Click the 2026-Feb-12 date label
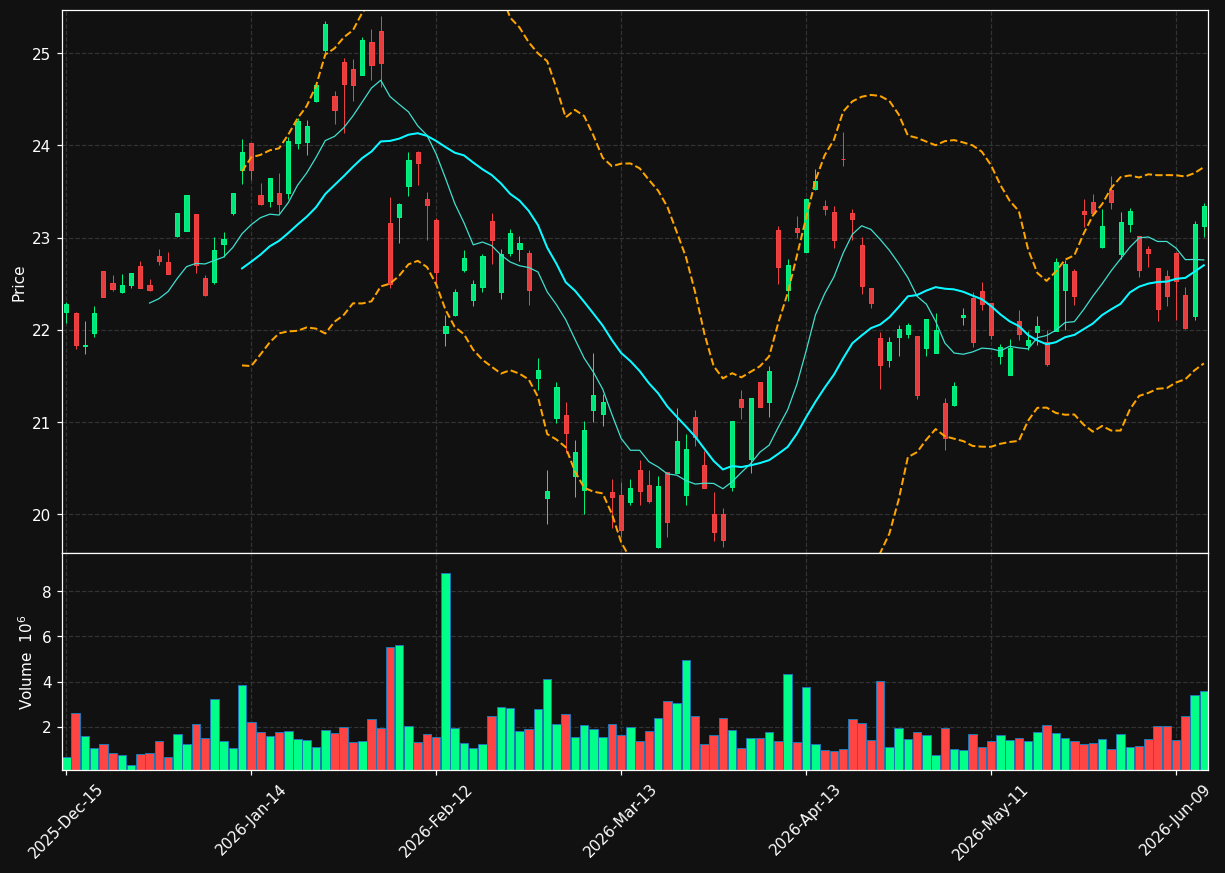This screenshot has height=873, width=1225. click(x=436, y=820)
